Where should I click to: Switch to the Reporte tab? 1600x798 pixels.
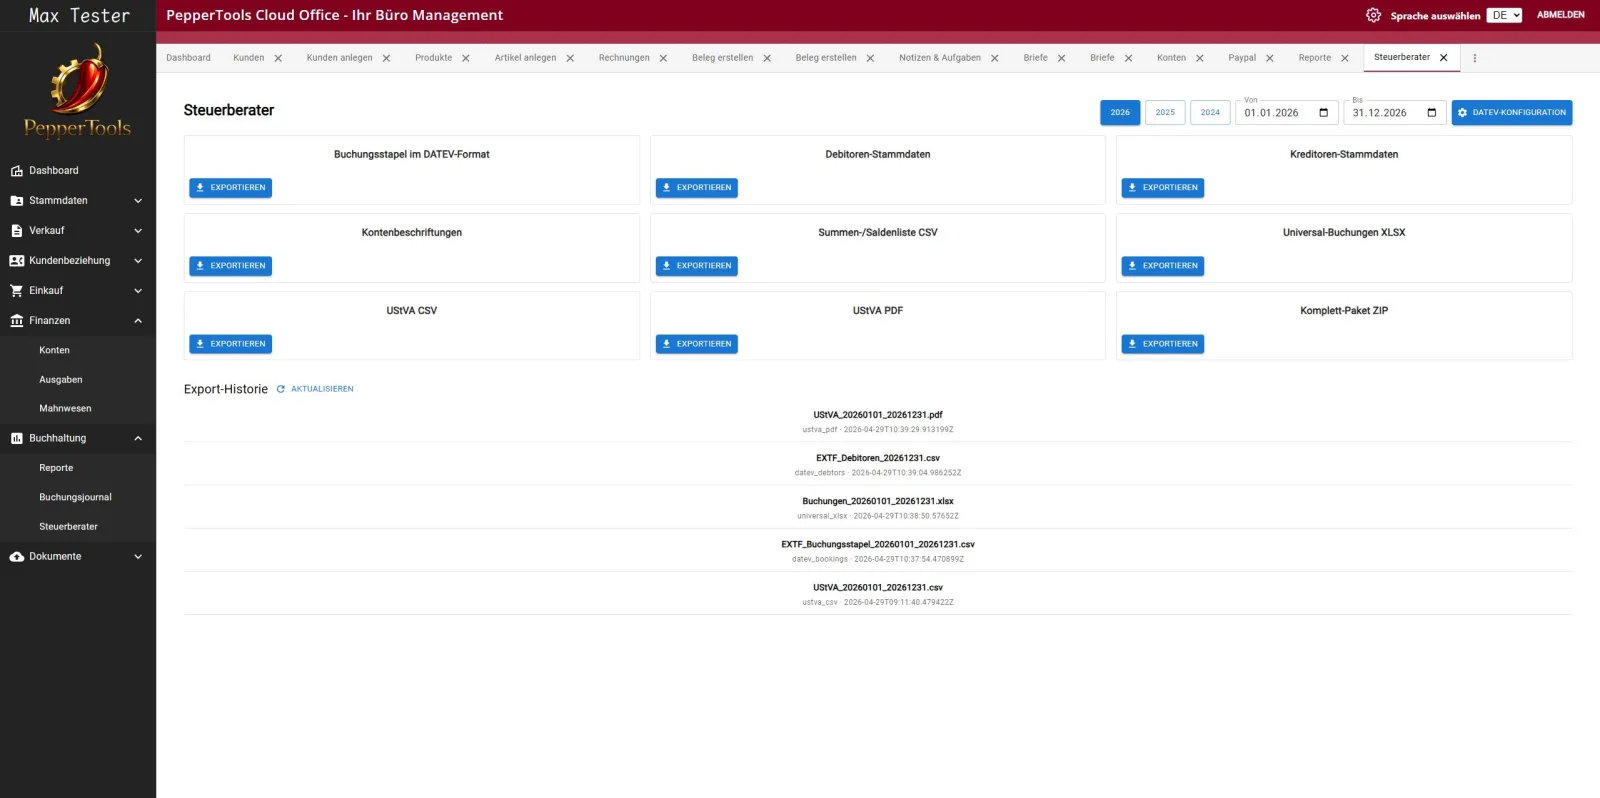[x=1315, y=58]
